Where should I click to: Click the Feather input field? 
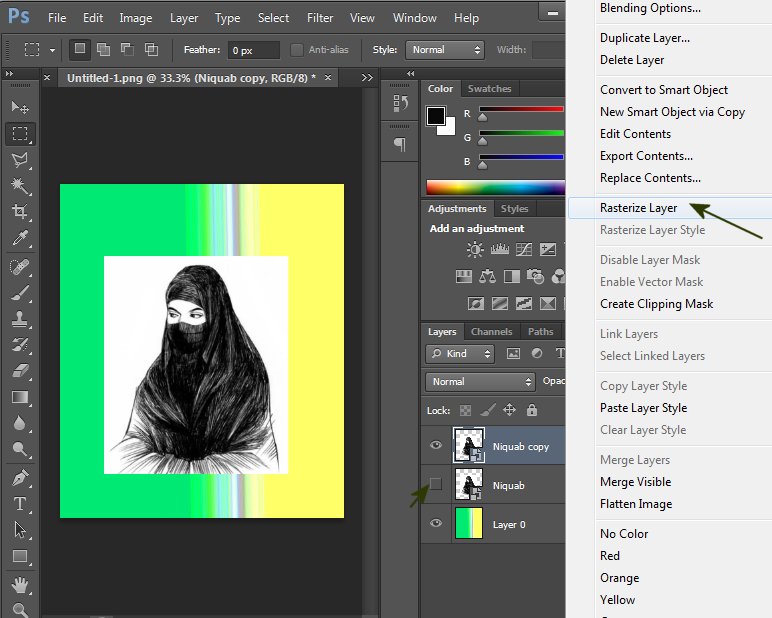(253, 50)
